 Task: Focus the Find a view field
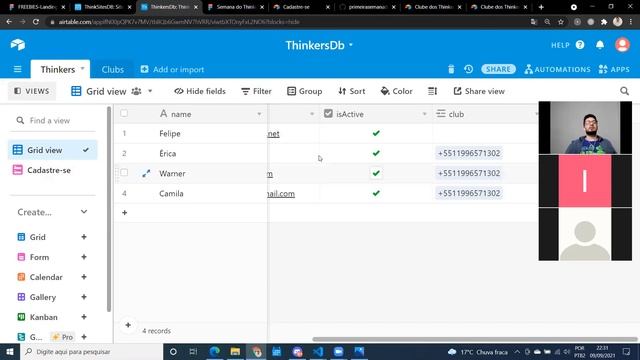click(x=52, y=120)
